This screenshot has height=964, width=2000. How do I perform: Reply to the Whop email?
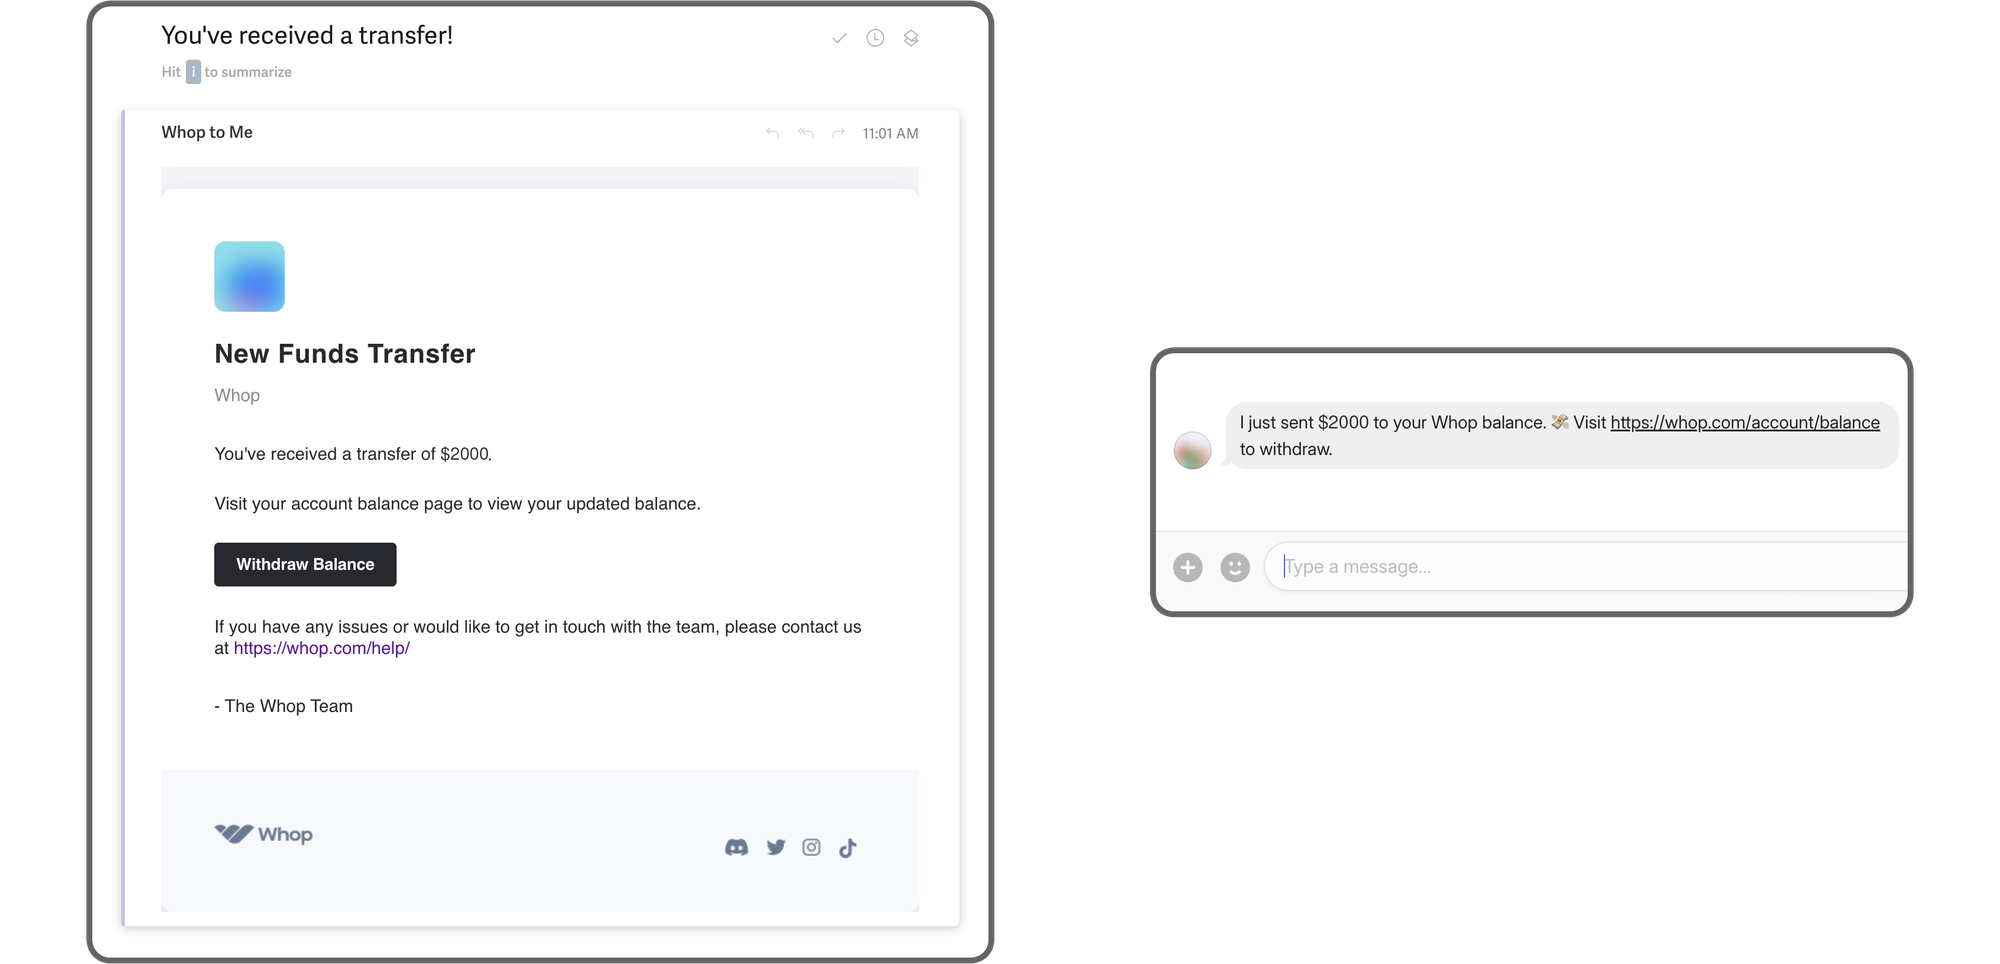click(x=773, y=133)
